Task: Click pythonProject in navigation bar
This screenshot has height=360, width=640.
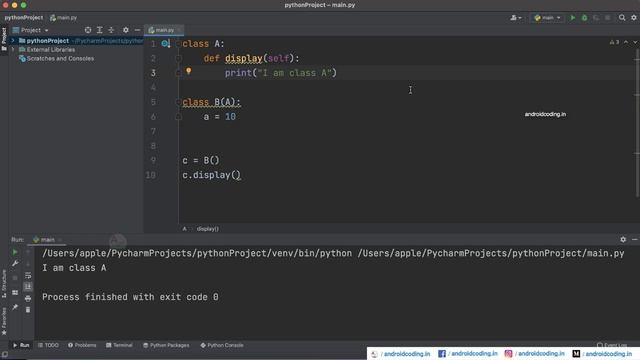Action: (x=24, y=18)
